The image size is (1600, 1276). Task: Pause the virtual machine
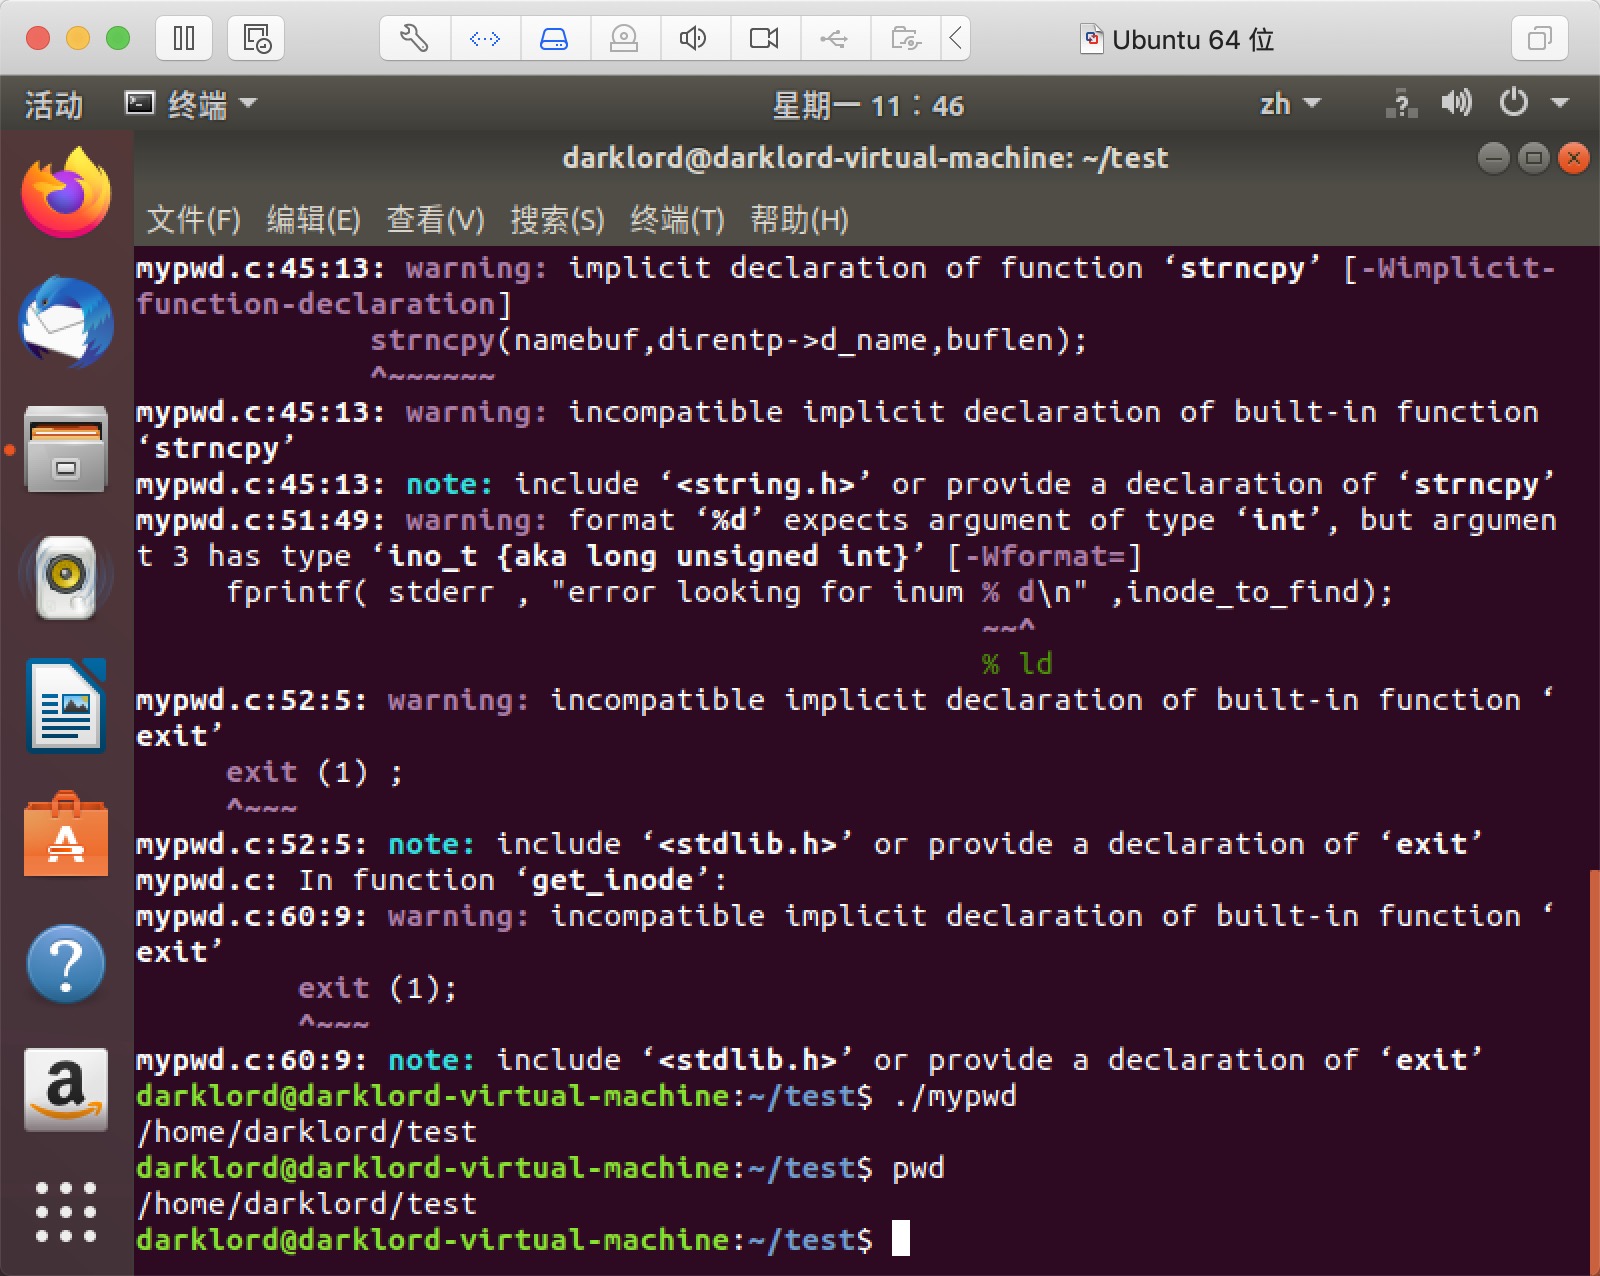[x=184, y=39]
